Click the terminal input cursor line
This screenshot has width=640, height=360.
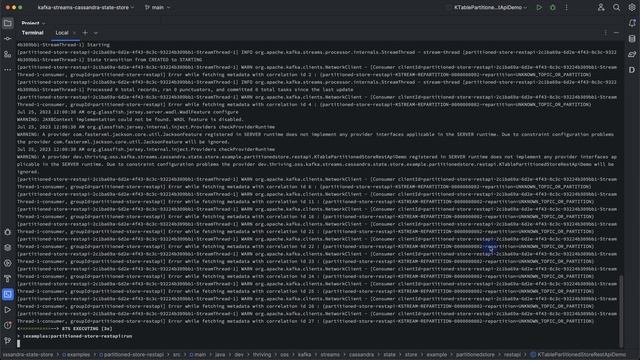pos(18,344)
